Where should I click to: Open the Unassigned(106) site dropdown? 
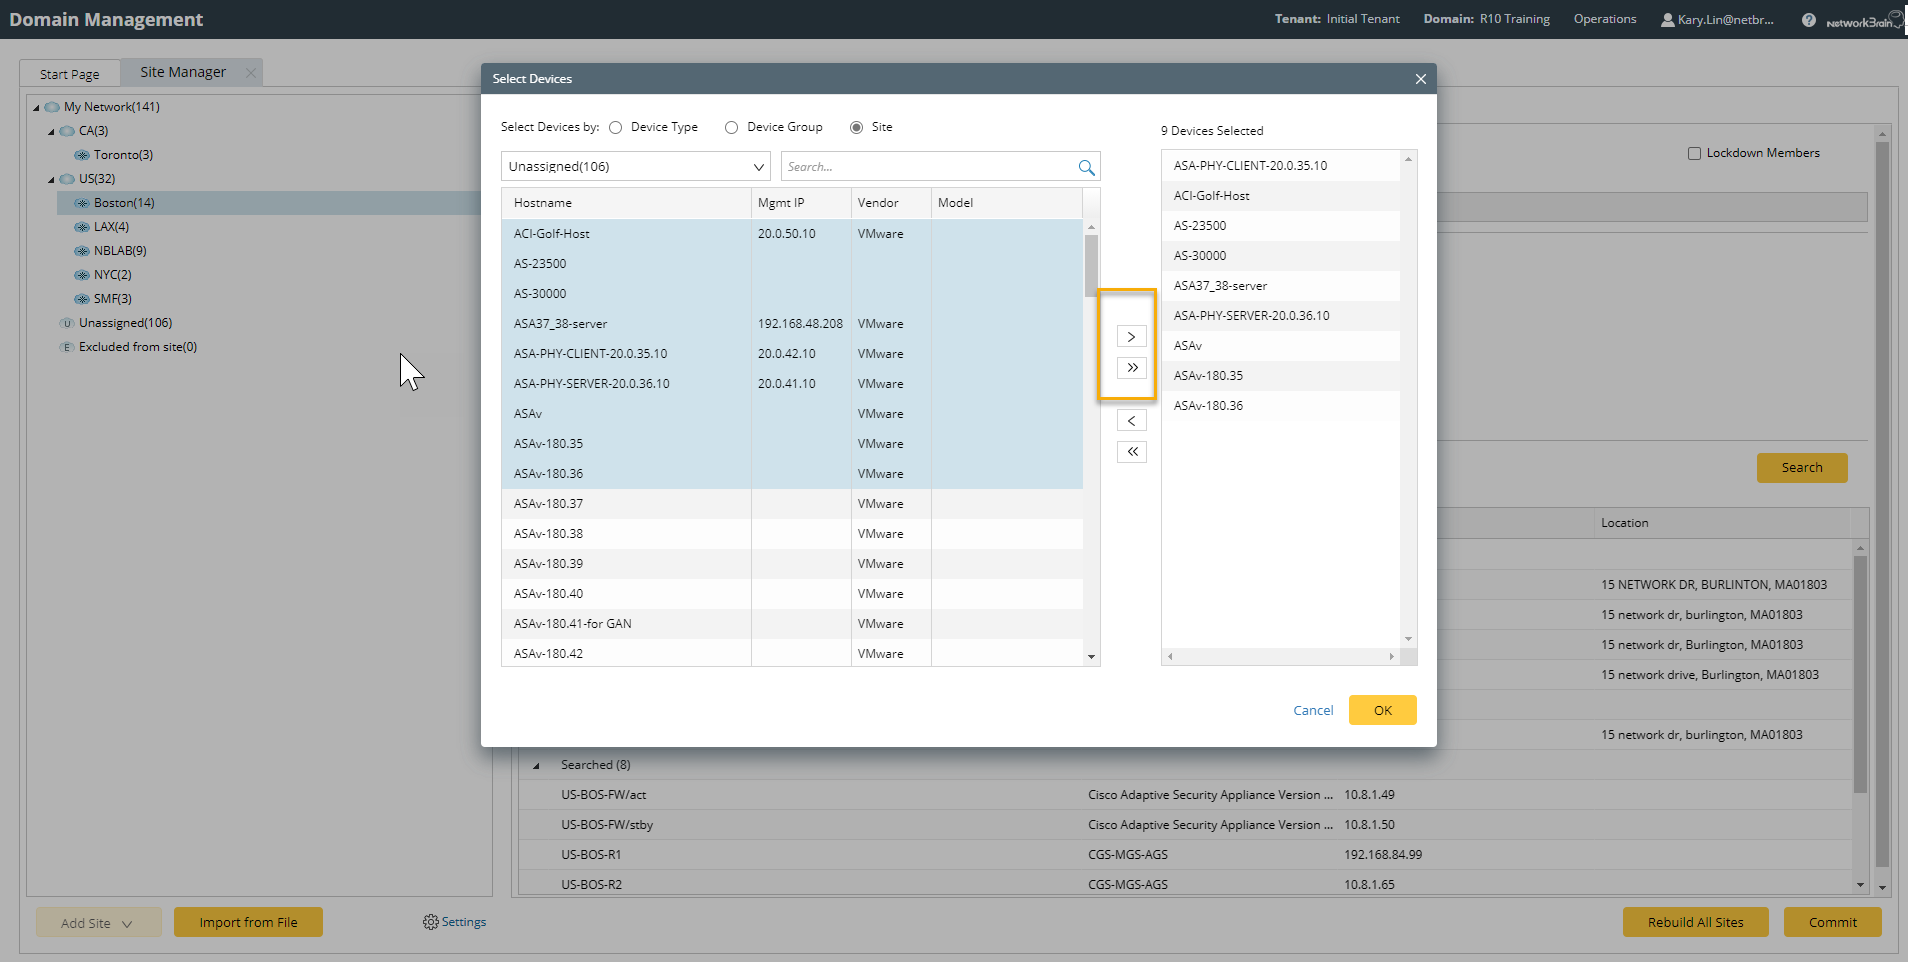[x=635, y=167]
